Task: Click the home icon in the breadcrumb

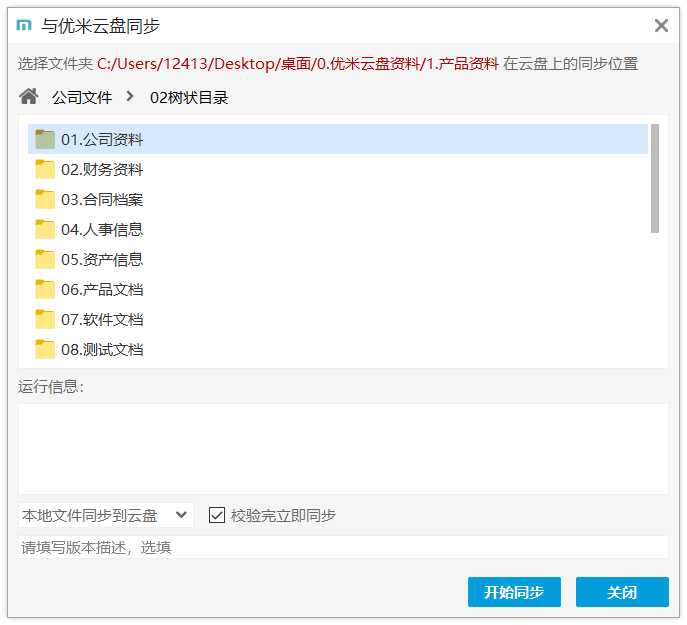Action: tap(29, 97)
